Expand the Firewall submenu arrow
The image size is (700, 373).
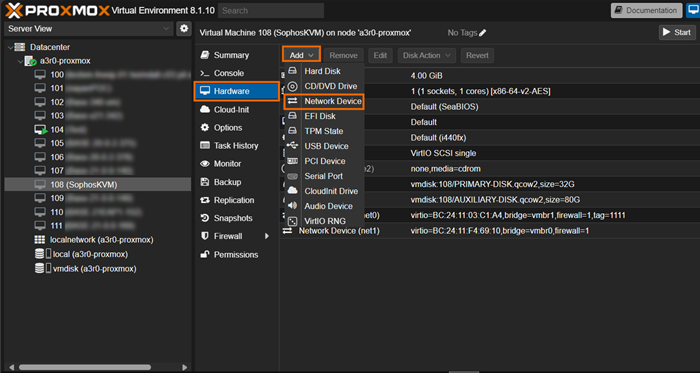point(267,236)
